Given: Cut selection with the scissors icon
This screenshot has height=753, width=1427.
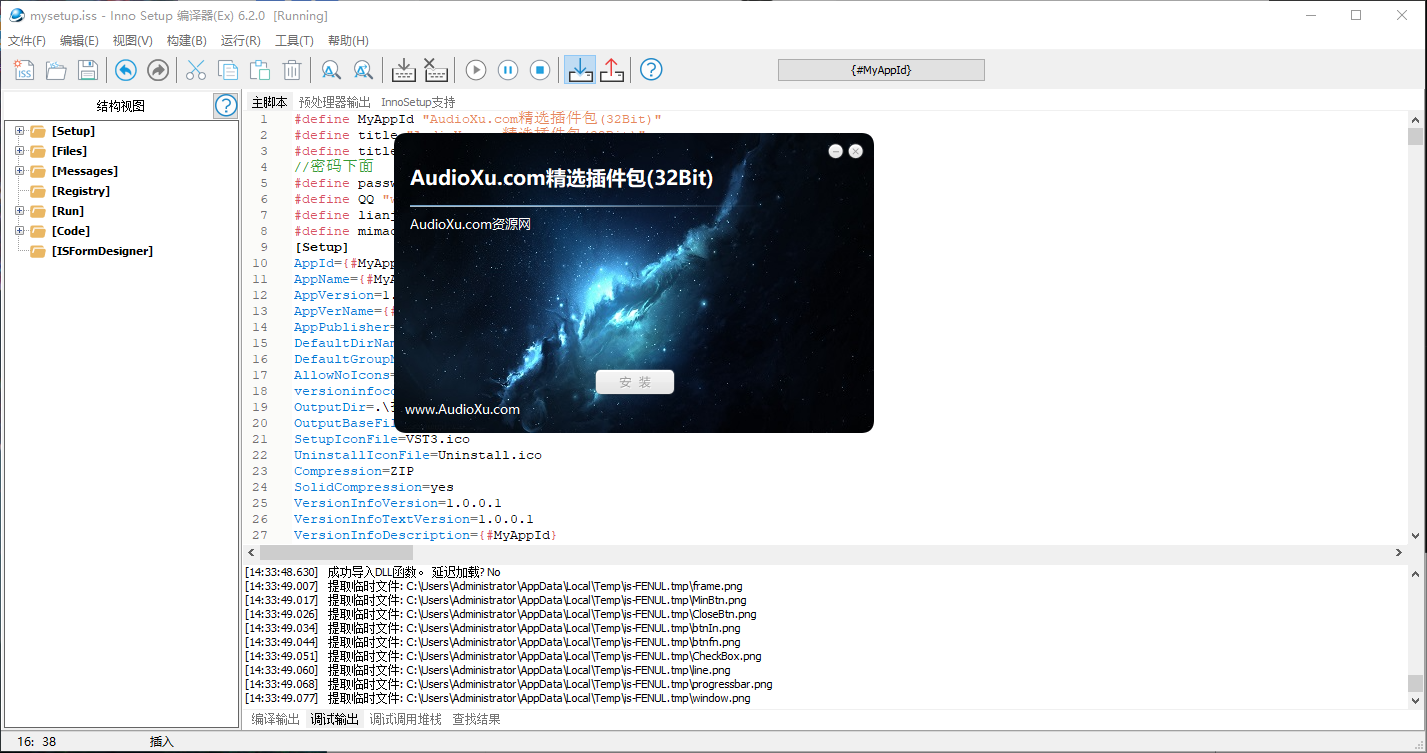Looking at the screenshot, I should point(196,70).
